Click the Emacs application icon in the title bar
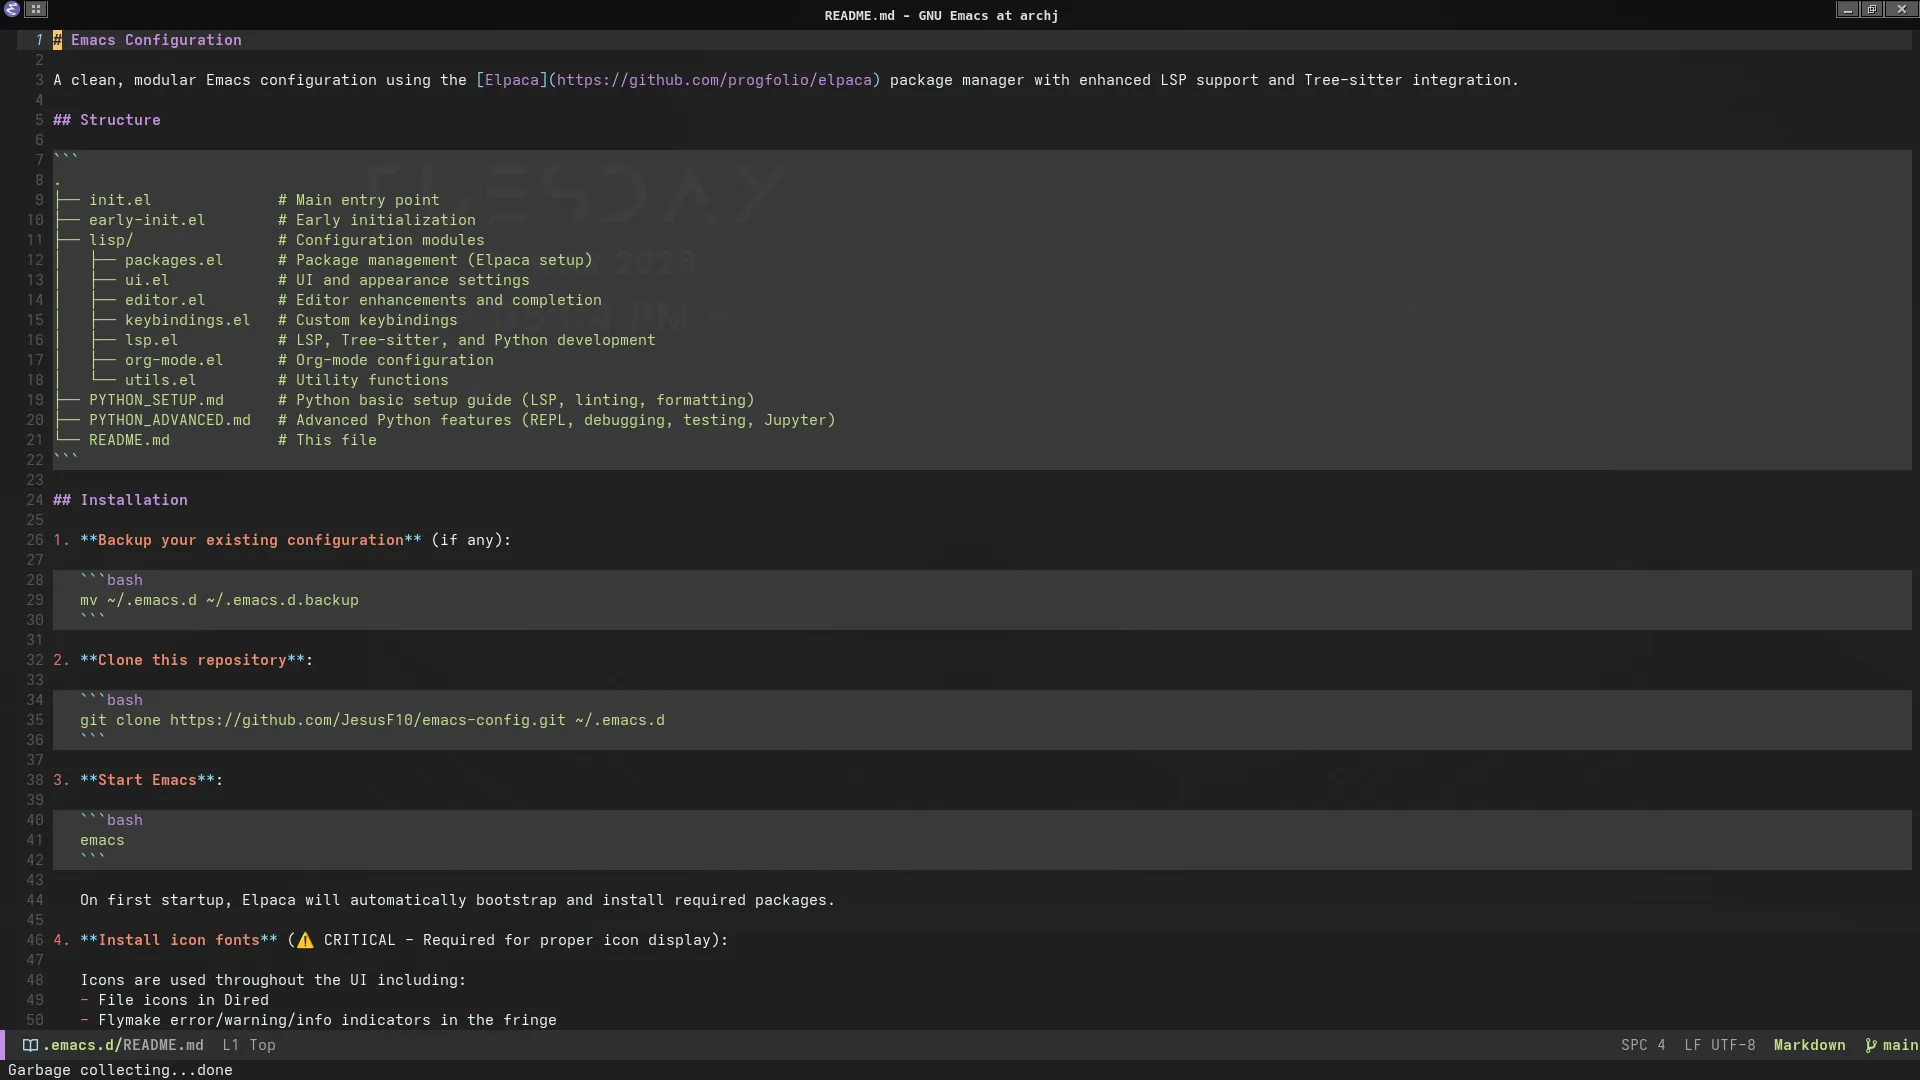 [x=11, y=9]
